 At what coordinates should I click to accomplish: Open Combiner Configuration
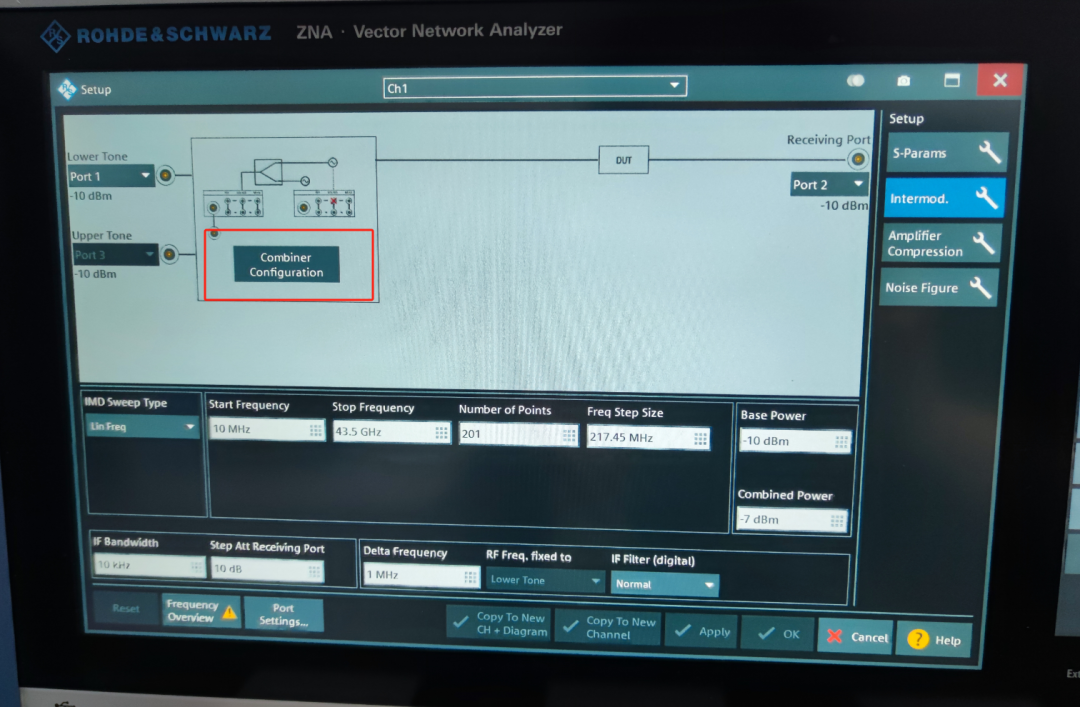(286, 265)
